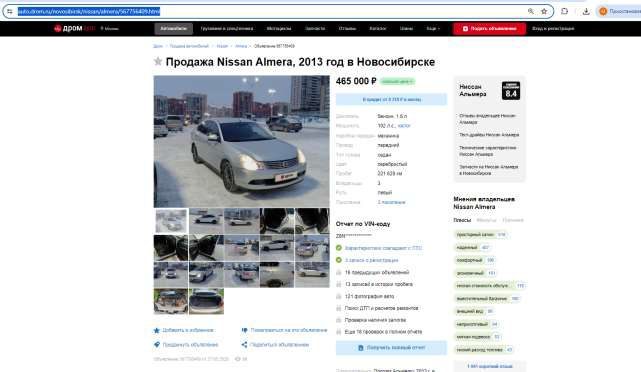Click the site info icon left of the URL

pyautogui.click(x=10, y=11)
